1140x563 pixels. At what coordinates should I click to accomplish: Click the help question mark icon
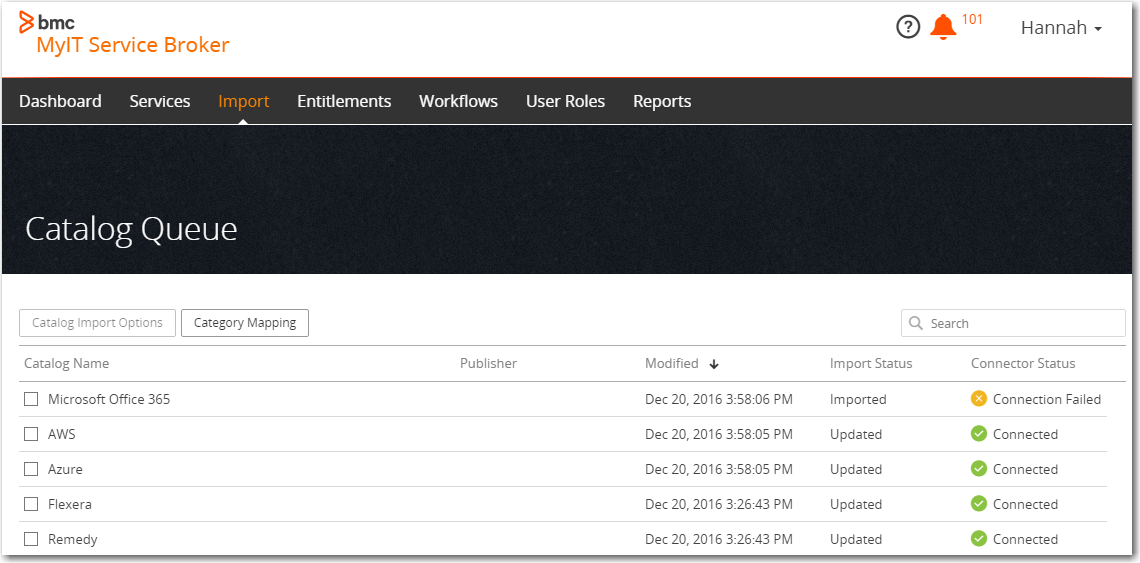pyautogui.click(x=907, y=28)
